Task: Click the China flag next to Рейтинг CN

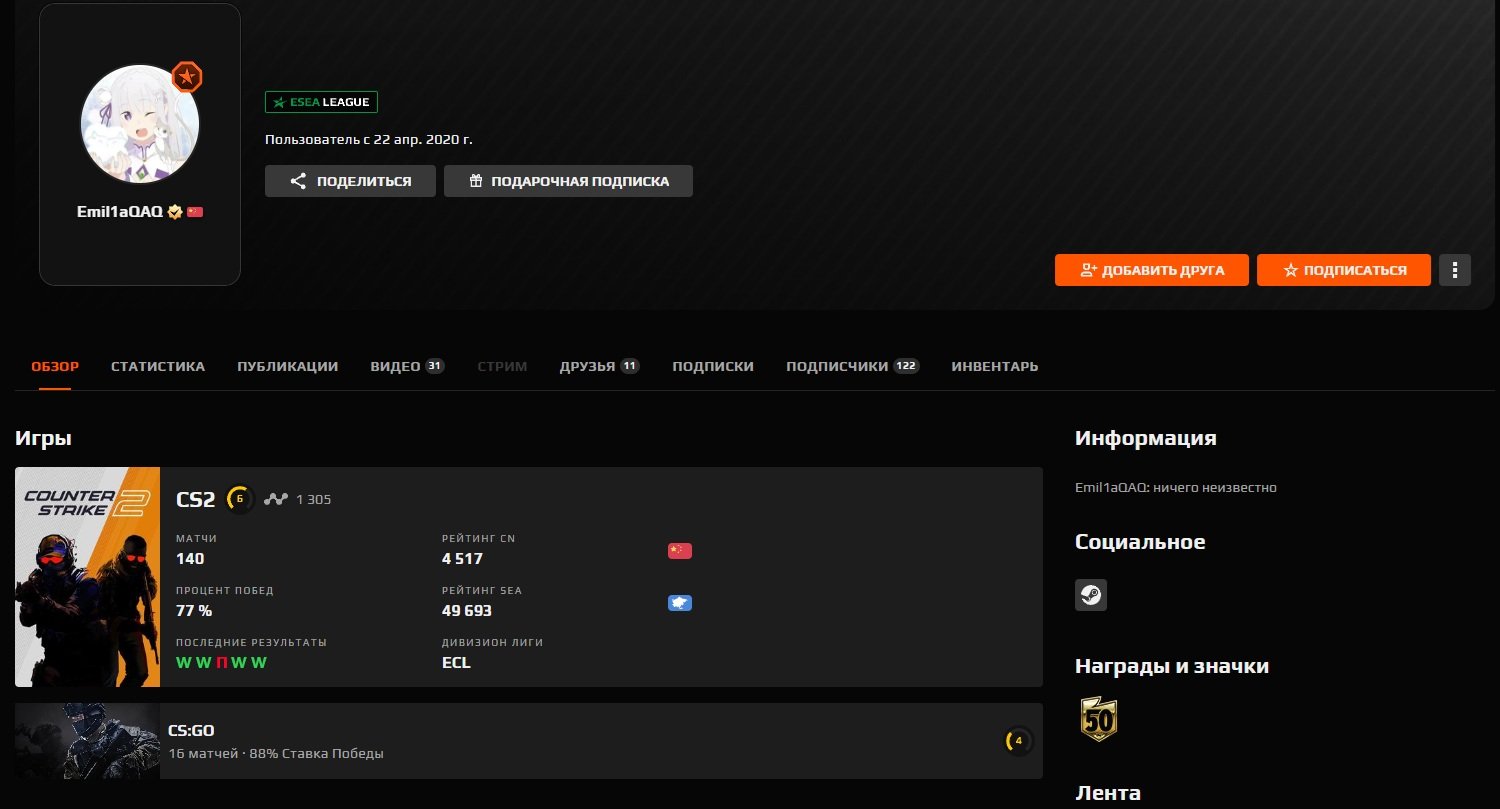Action: click(680, 551)
